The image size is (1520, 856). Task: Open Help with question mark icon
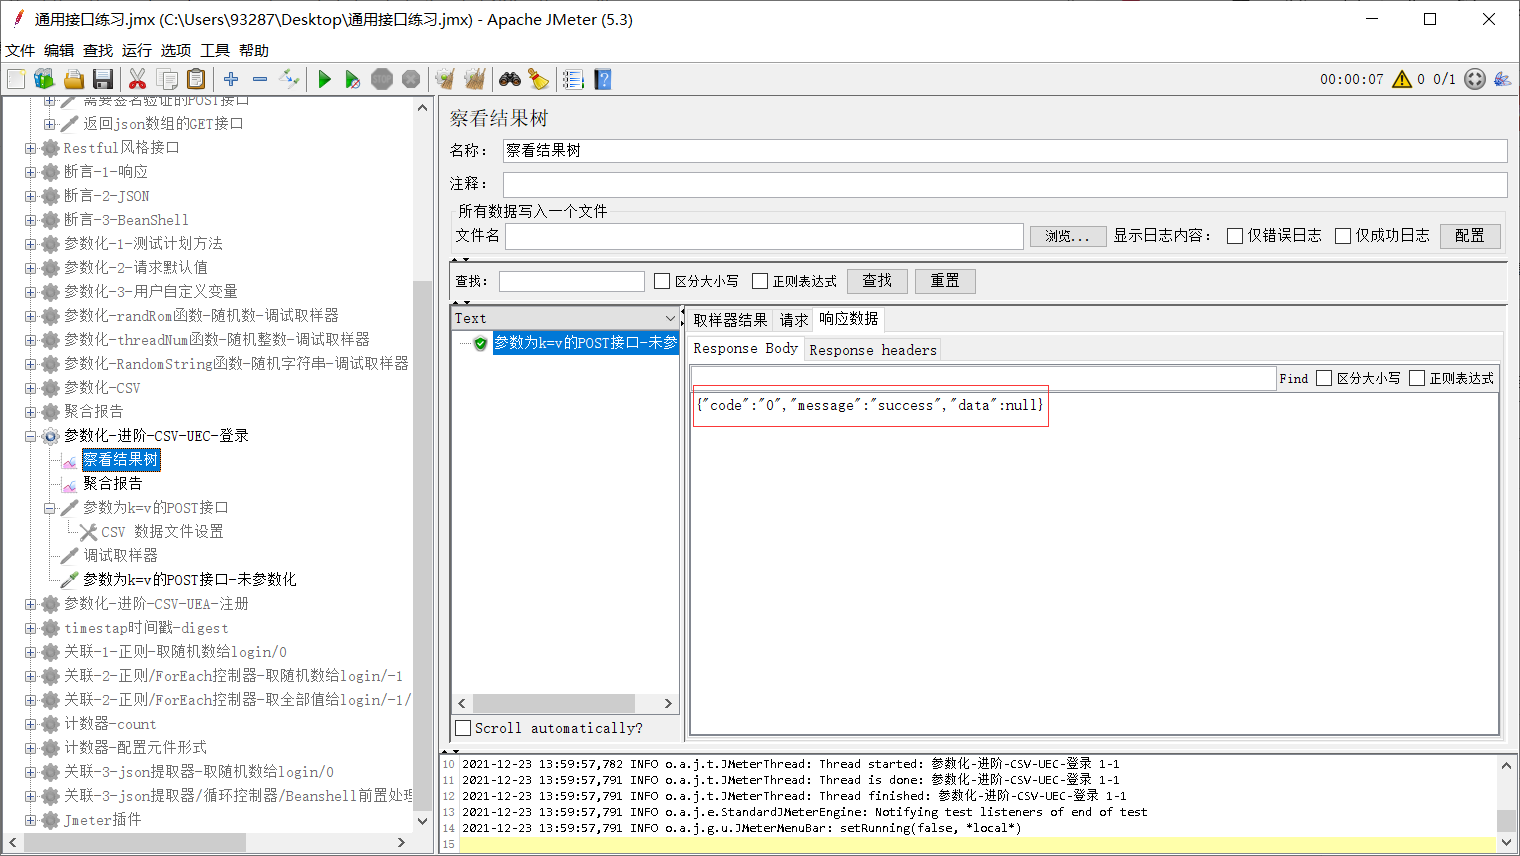[602, 79]
